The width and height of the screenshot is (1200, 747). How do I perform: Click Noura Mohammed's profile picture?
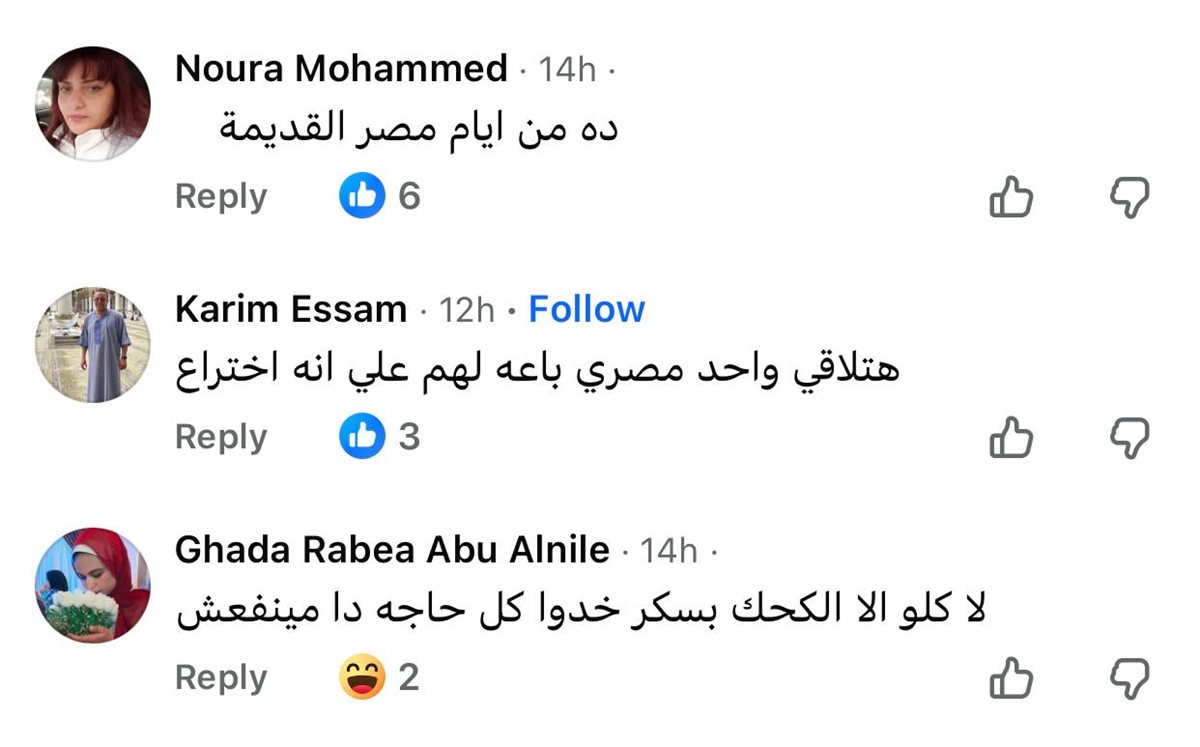[x=93, y=104]
